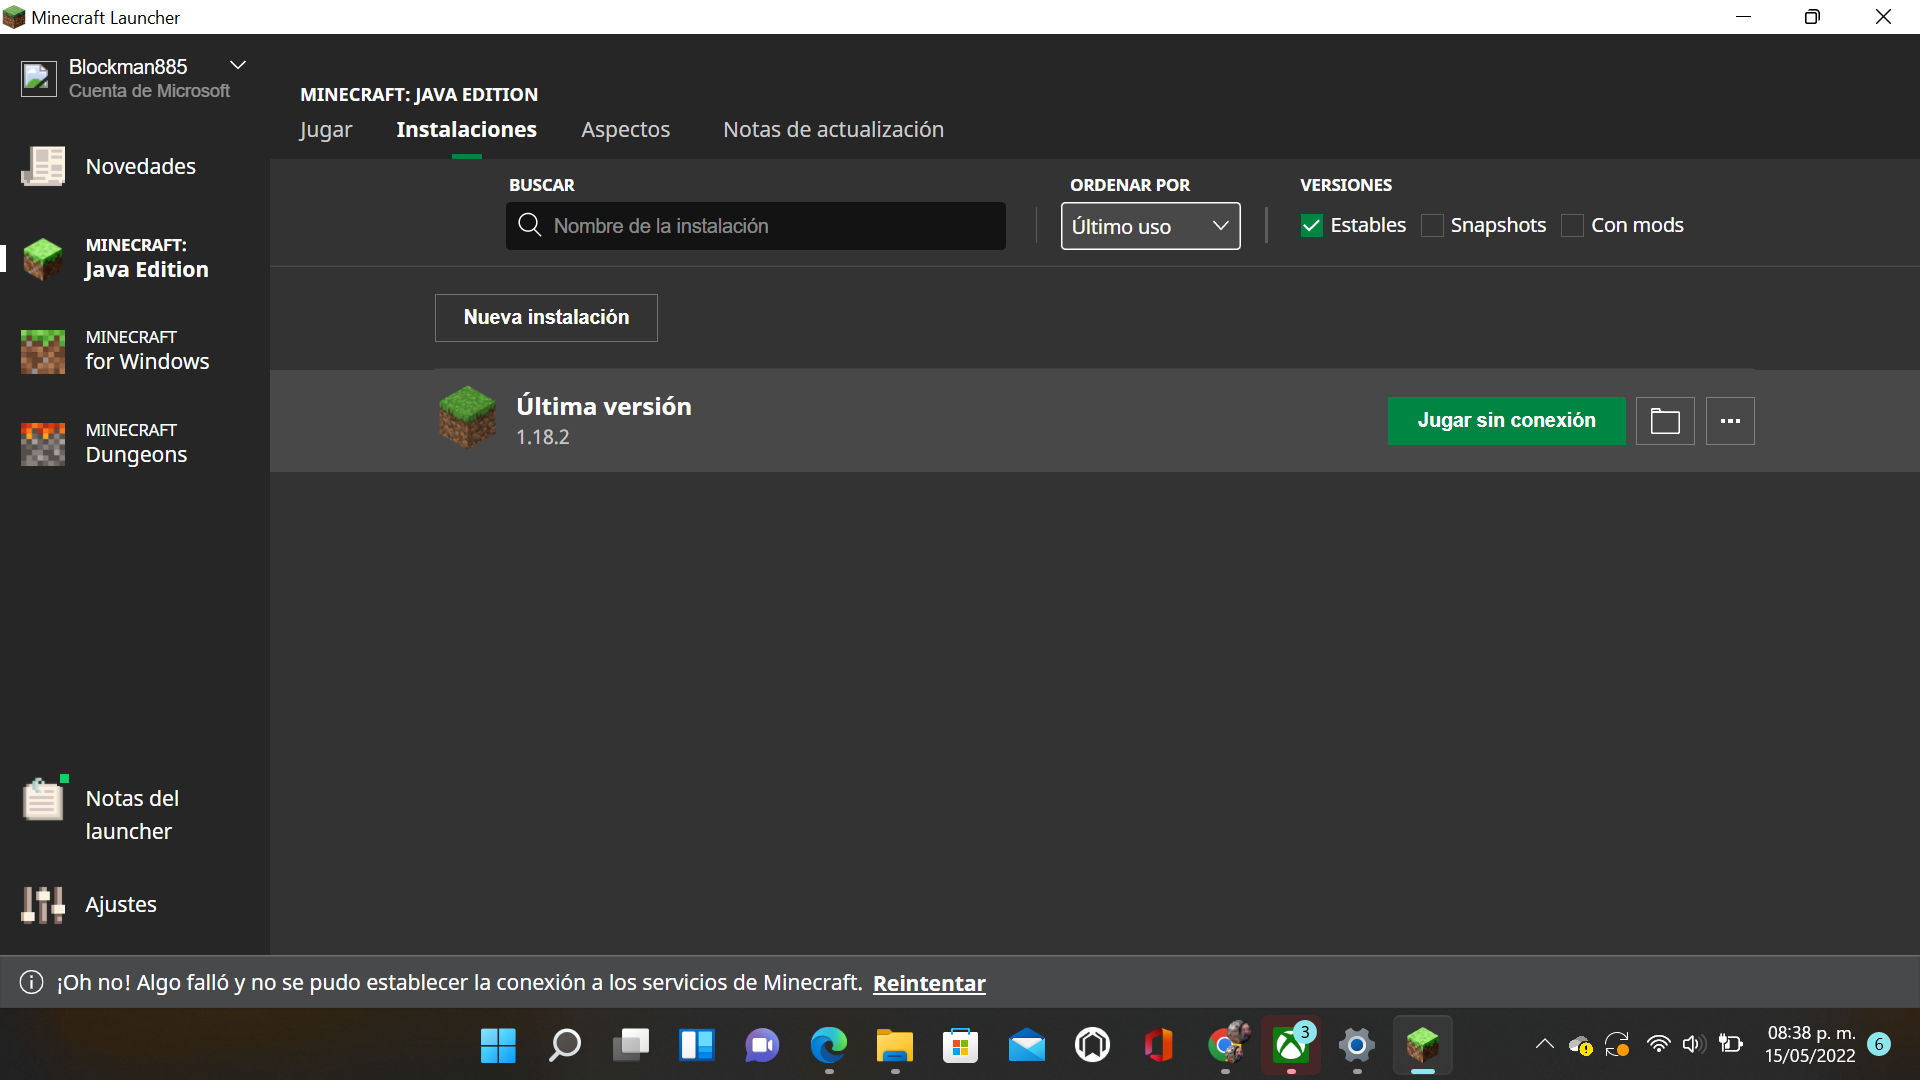1920x1080 pixels.
Task: Click the Minecraft: Java Edition grass block icon
Action: click(x=43, y=258)
